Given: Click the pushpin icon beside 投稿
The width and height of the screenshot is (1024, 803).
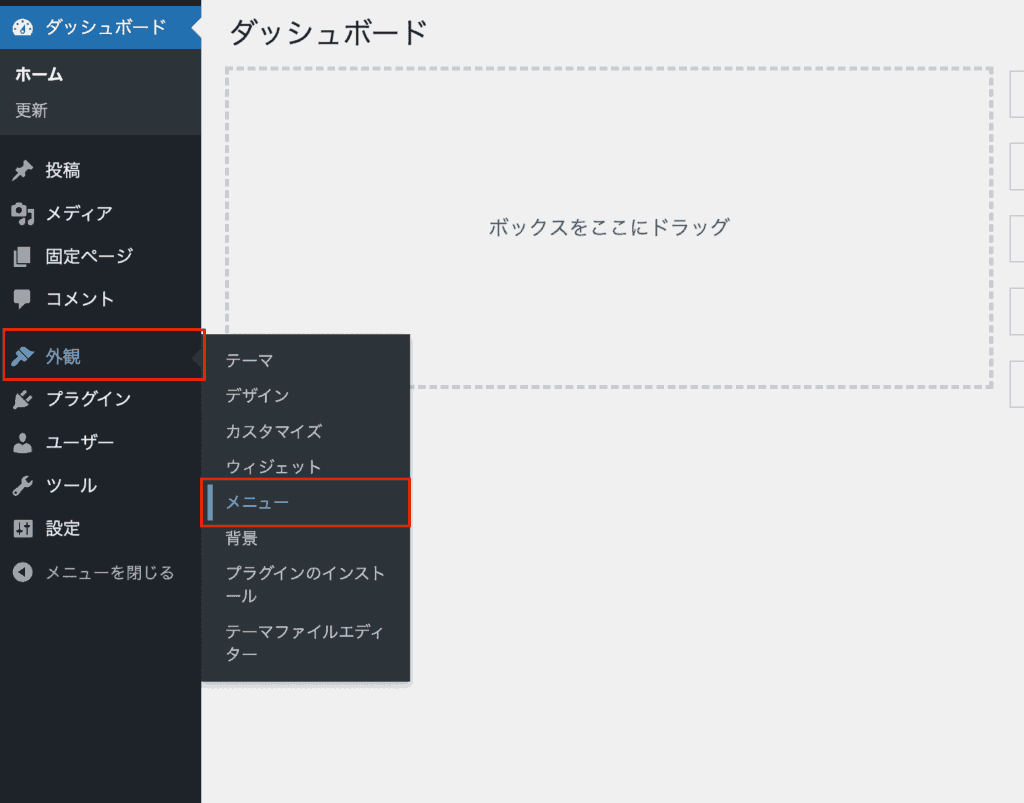Looking at the screenshot, I should click(23, 171).
